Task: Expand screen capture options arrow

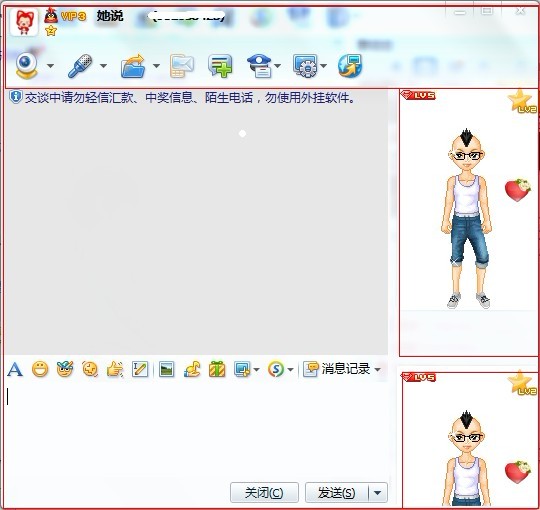Action: tap(256, 370)
